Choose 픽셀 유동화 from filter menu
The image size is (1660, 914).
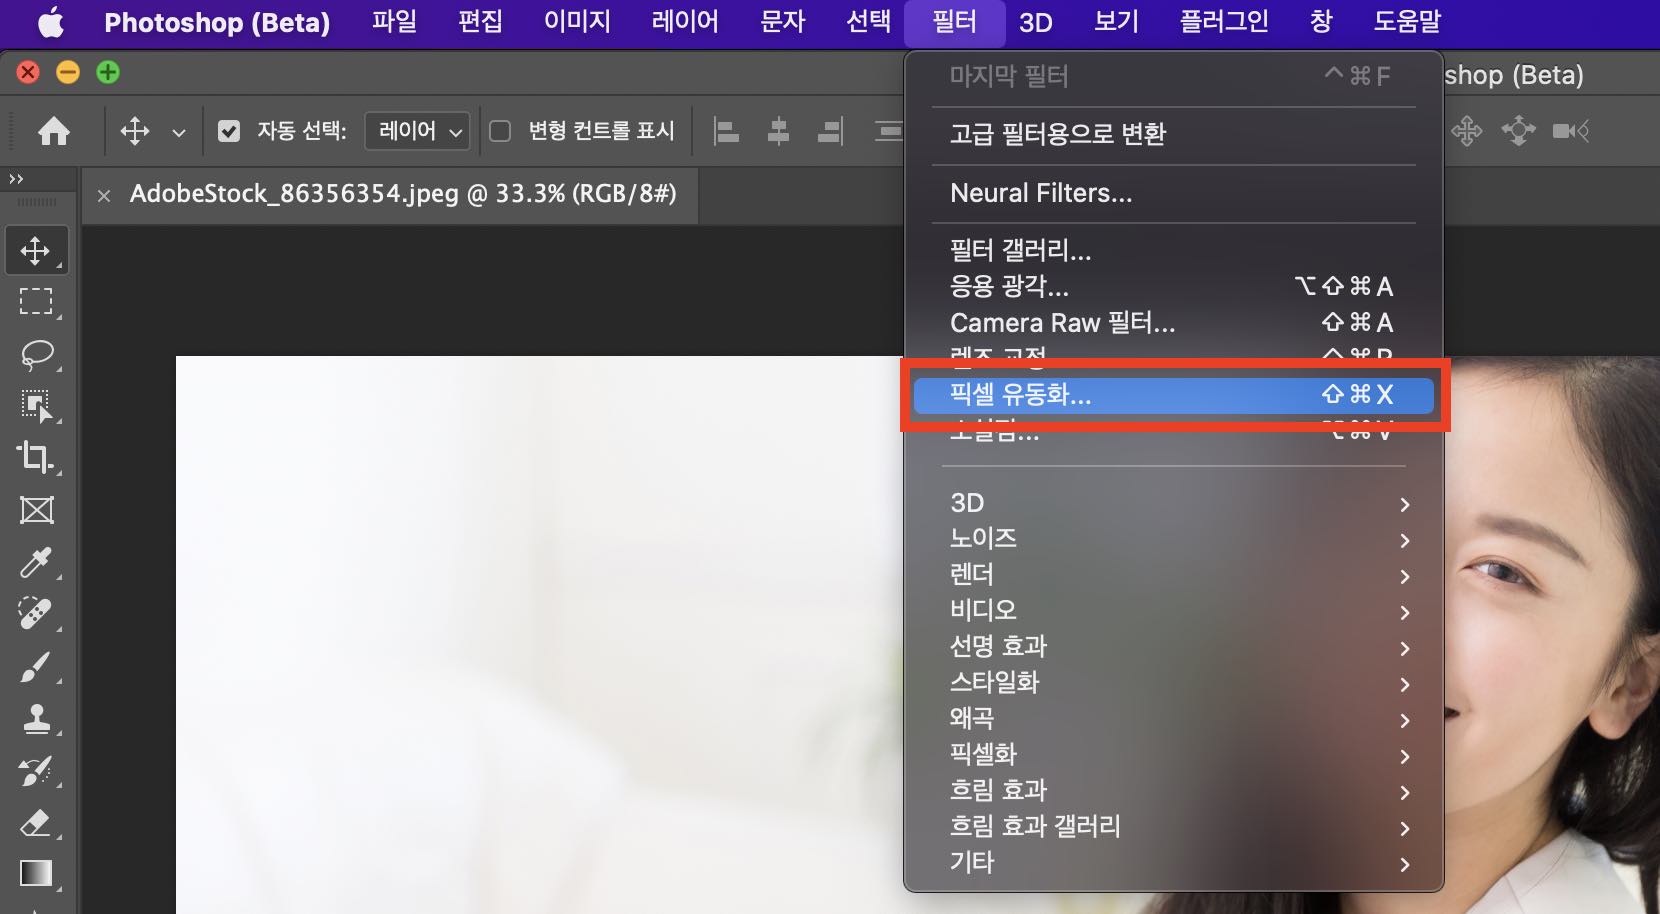[x=1174, y=395]
